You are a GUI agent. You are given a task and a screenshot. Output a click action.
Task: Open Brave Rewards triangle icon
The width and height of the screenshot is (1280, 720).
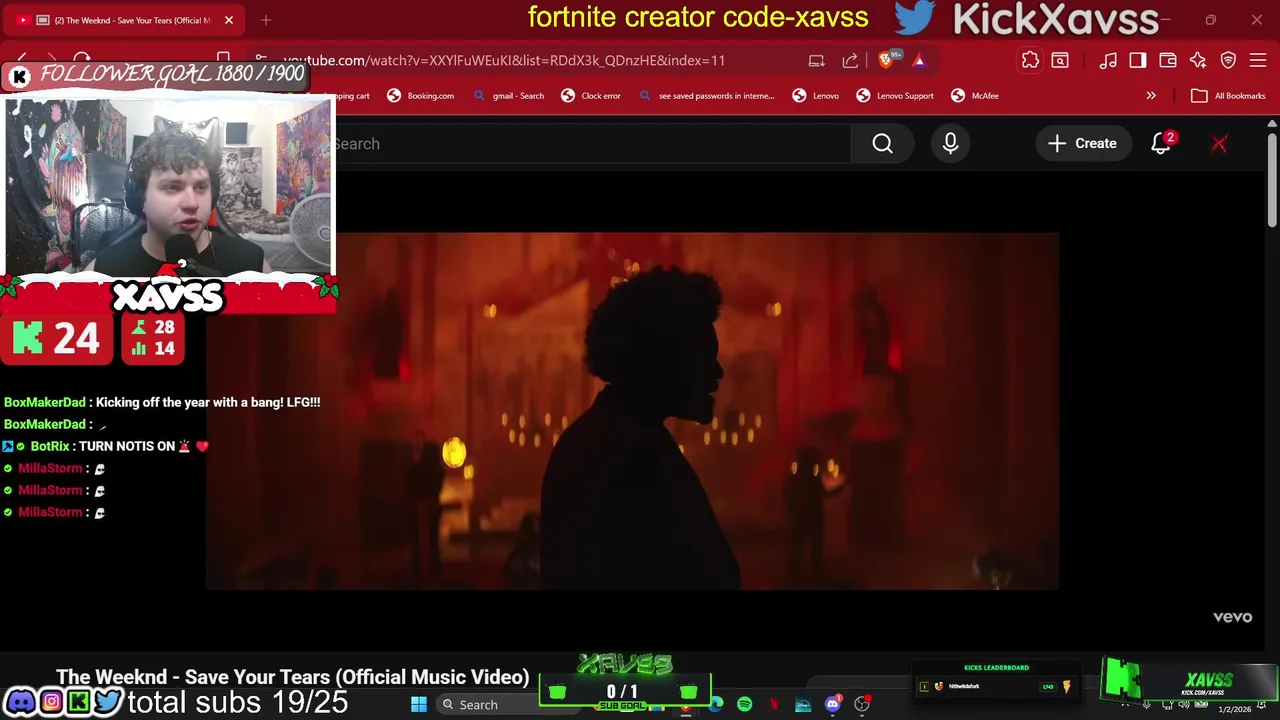(x=919, y=60)
